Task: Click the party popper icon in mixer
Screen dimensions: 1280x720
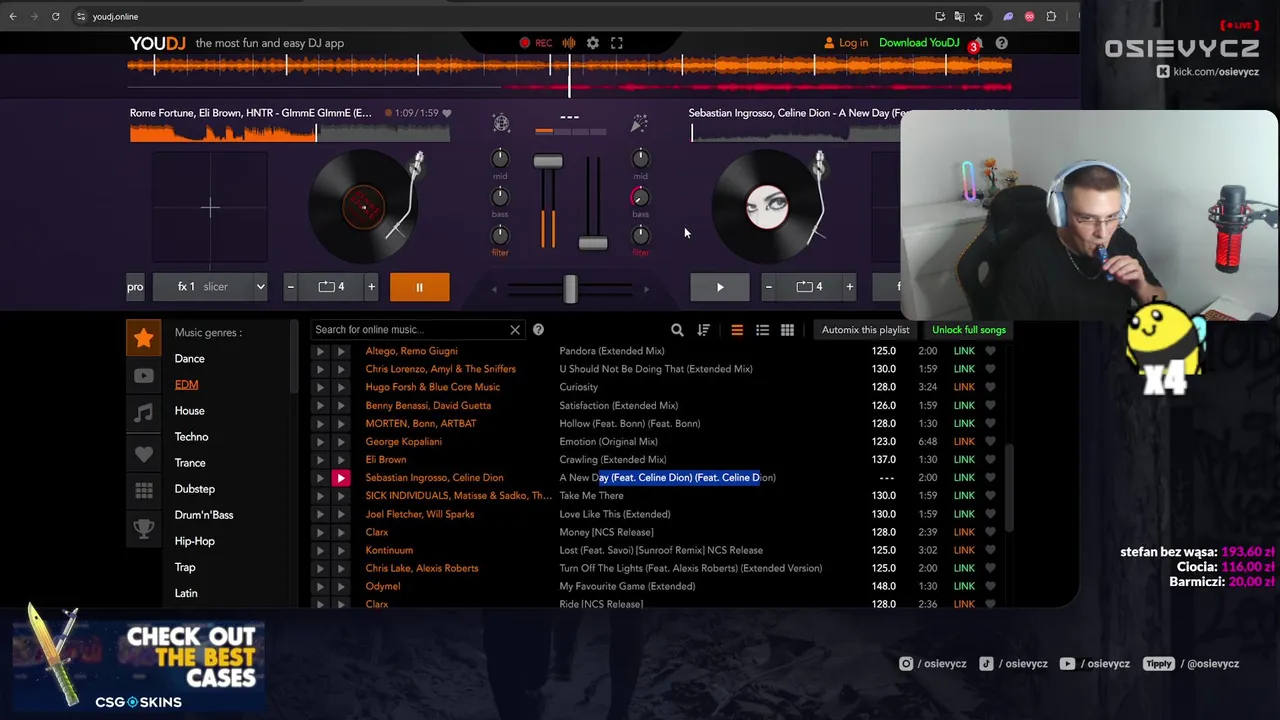Action: click(x=639, y=123)
